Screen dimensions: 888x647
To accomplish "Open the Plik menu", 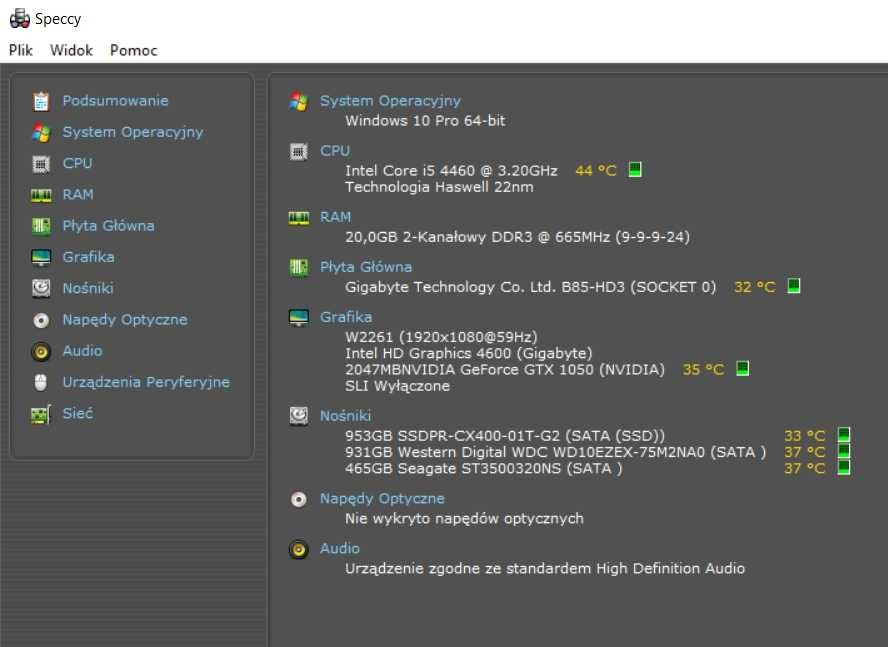I will click(x=20, y=50).
